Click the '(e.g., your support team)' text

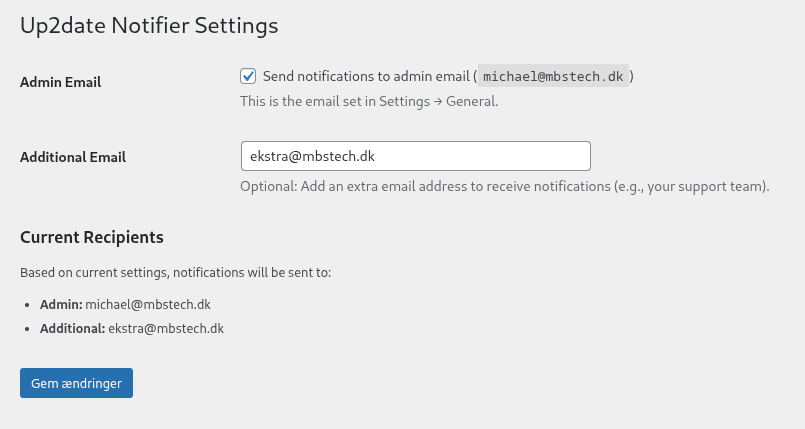click(692, 186)
